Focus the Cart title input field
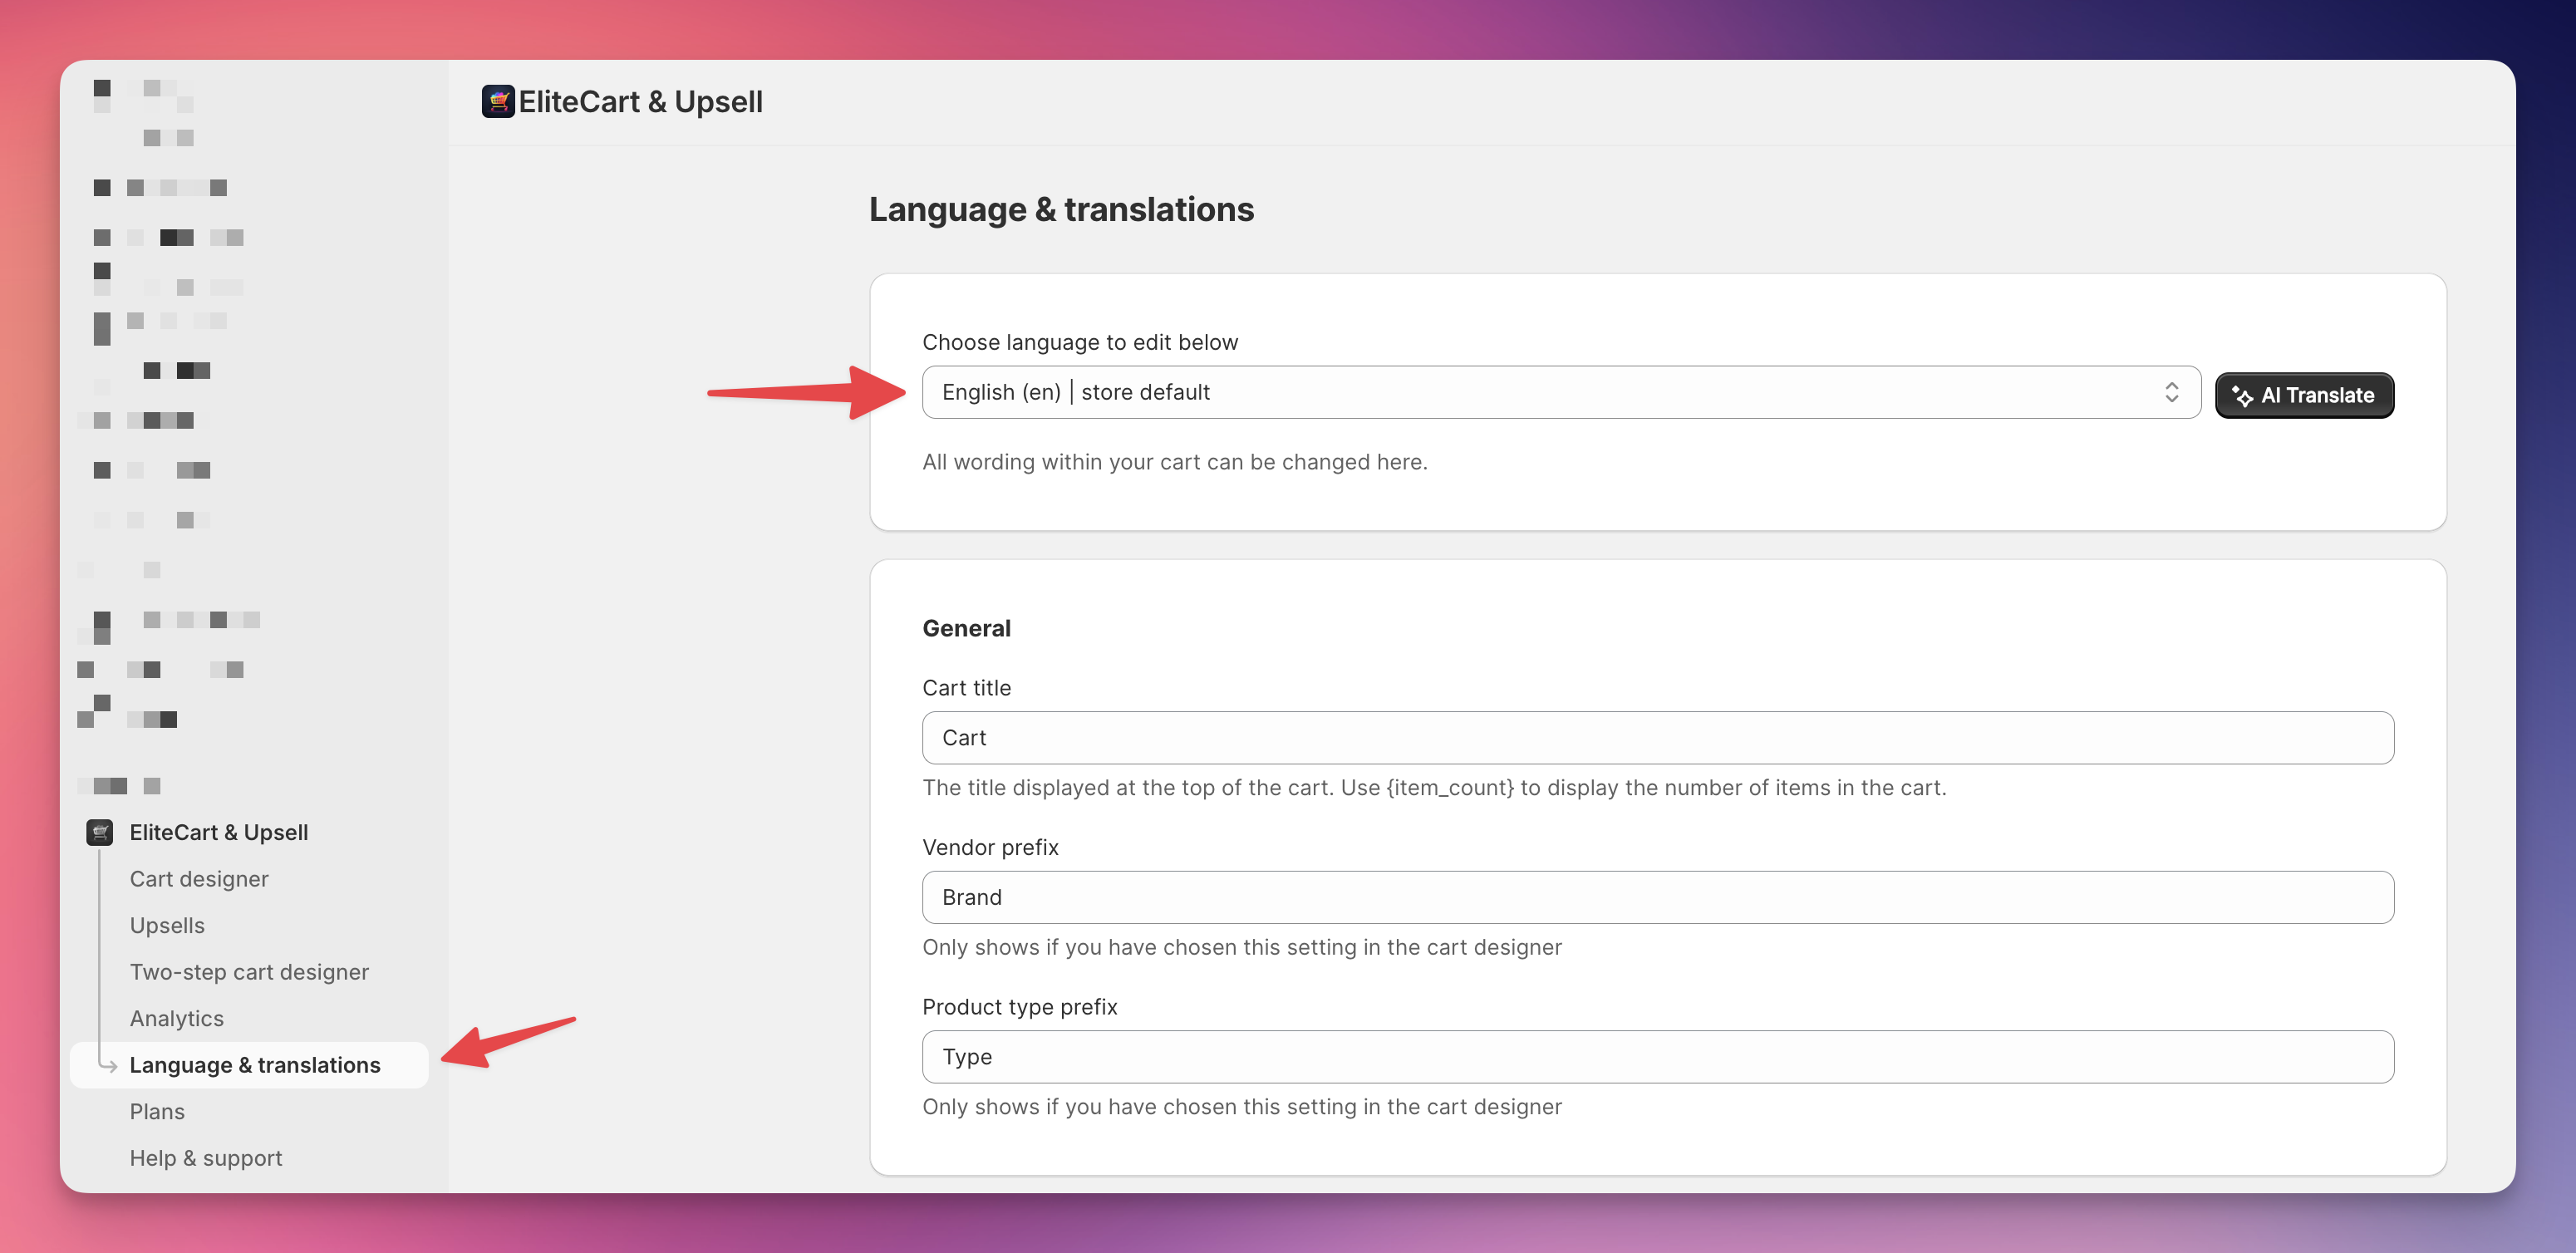The image size is (2576, 1253). [x=1657, y=738]
